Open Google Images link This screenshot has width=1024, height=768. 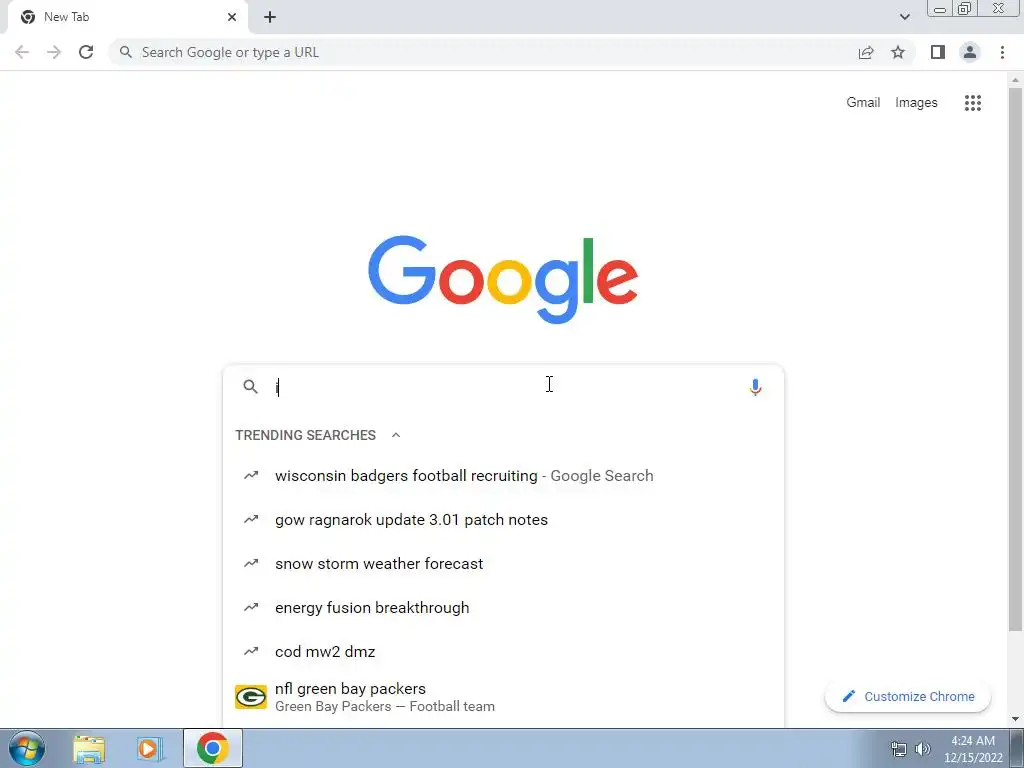coord(916,103)
